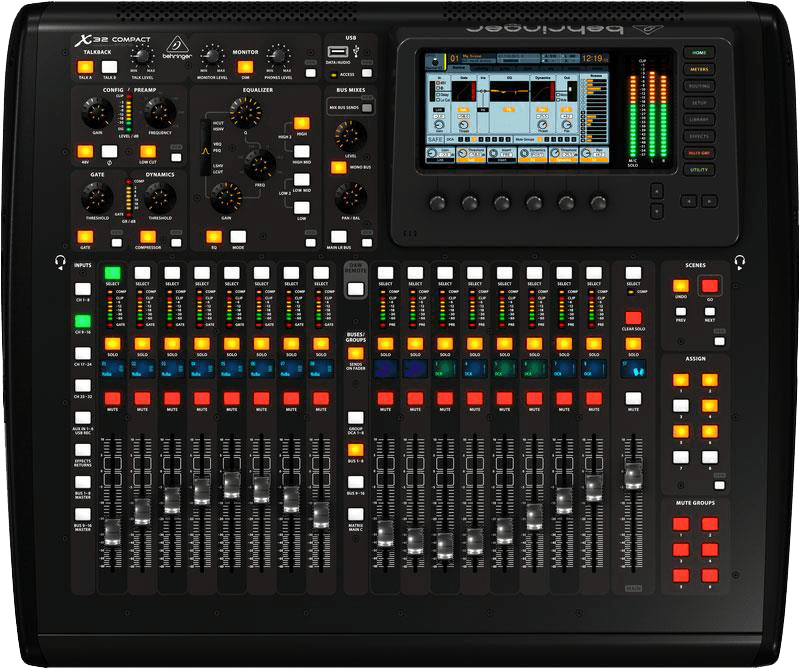
Task: Select the Low EQ band
Action: point(302,208)
